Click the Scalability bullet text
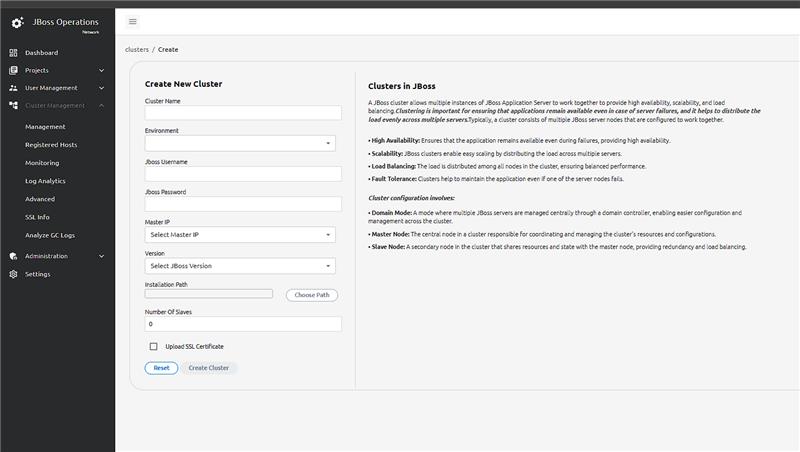The image size is (800, 452). coord(495,154)
